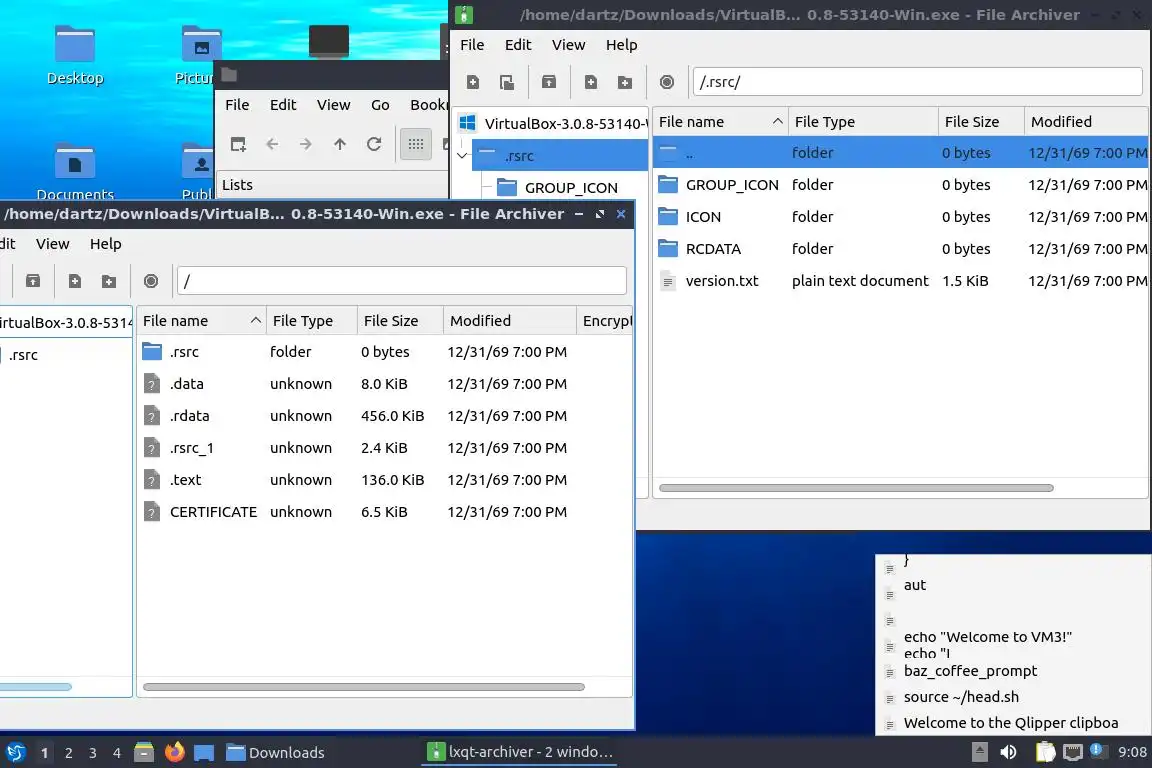Go forward in the file manager
The image size is (1152, 768).
306,144
